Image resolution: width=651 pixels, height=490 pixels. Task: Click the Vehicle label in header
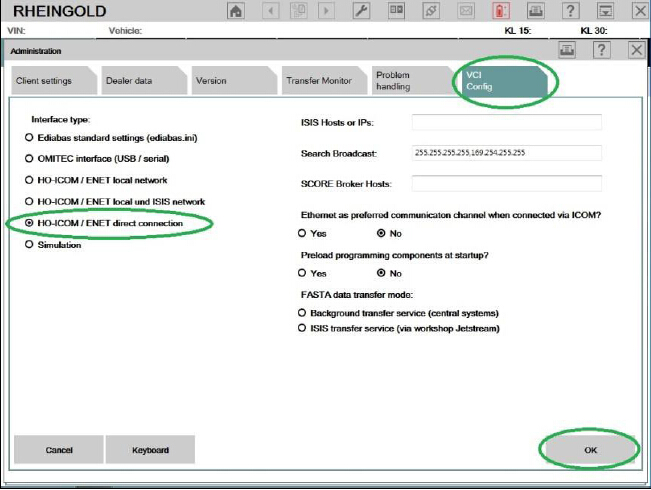coord(125,31)
